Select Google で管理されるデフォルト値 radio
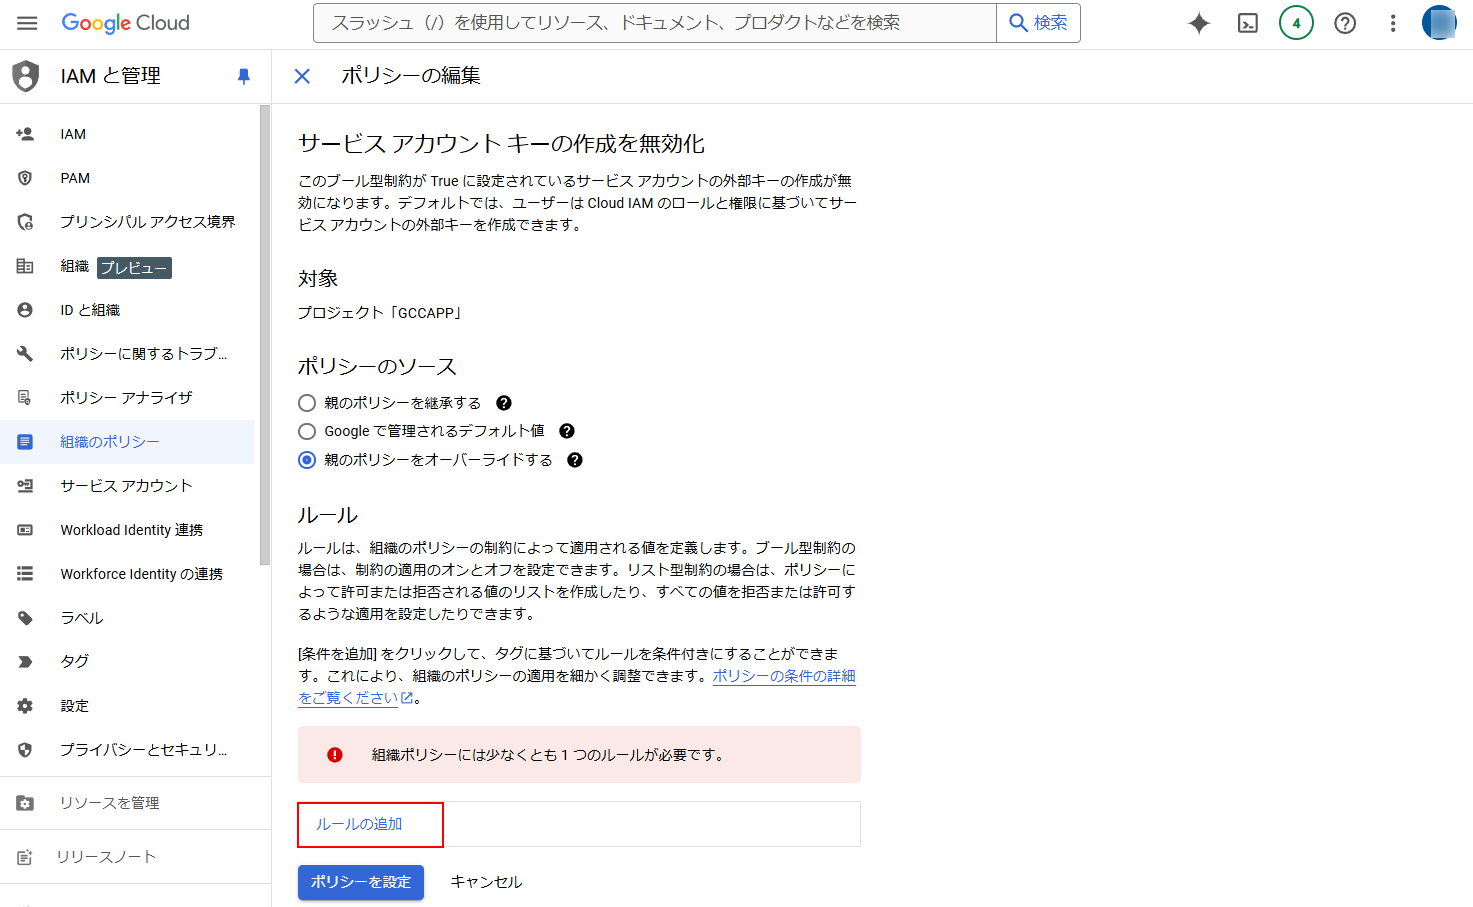Screen dimensions: 1473x907 [307, 431]
